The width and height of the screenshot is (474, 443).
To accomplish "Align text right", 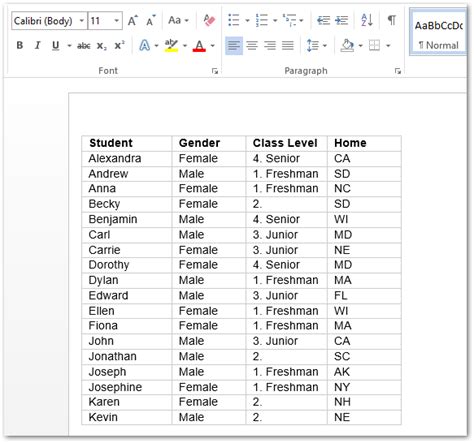I will point(270,45).
